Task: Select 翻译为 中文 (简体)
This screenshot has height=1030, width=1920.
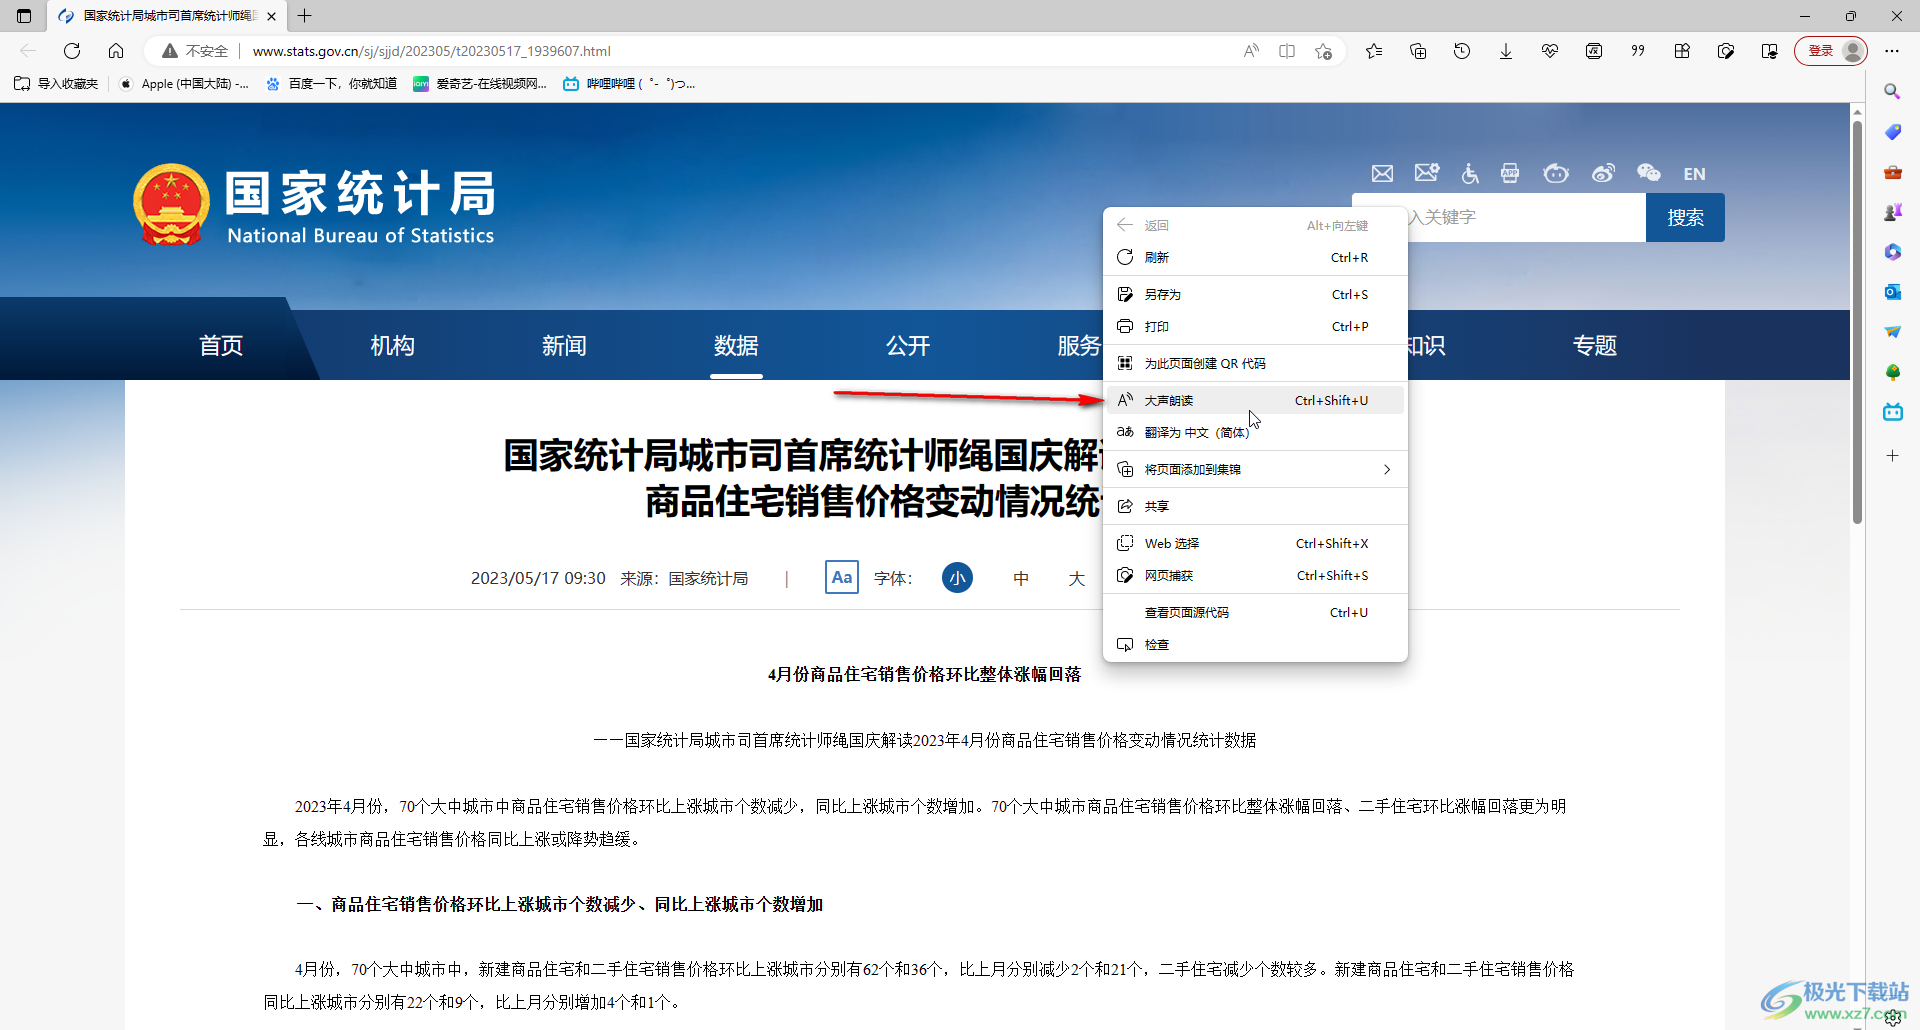Action: point(1255,433)
